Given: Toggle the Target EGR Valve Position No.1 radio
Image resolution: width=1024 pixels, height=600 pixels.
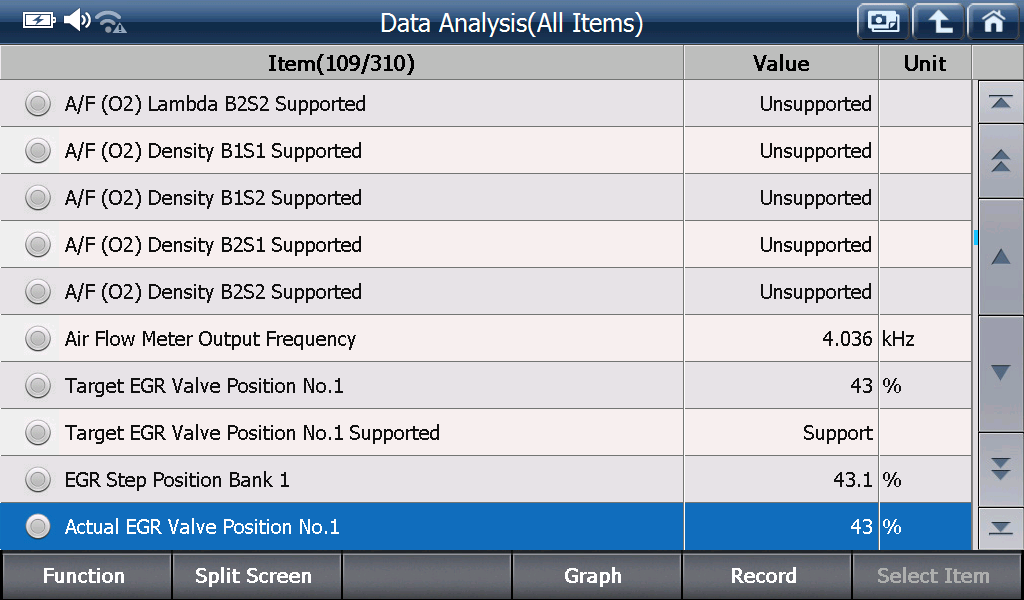Looking at the screenshot, I should point(38,385).
